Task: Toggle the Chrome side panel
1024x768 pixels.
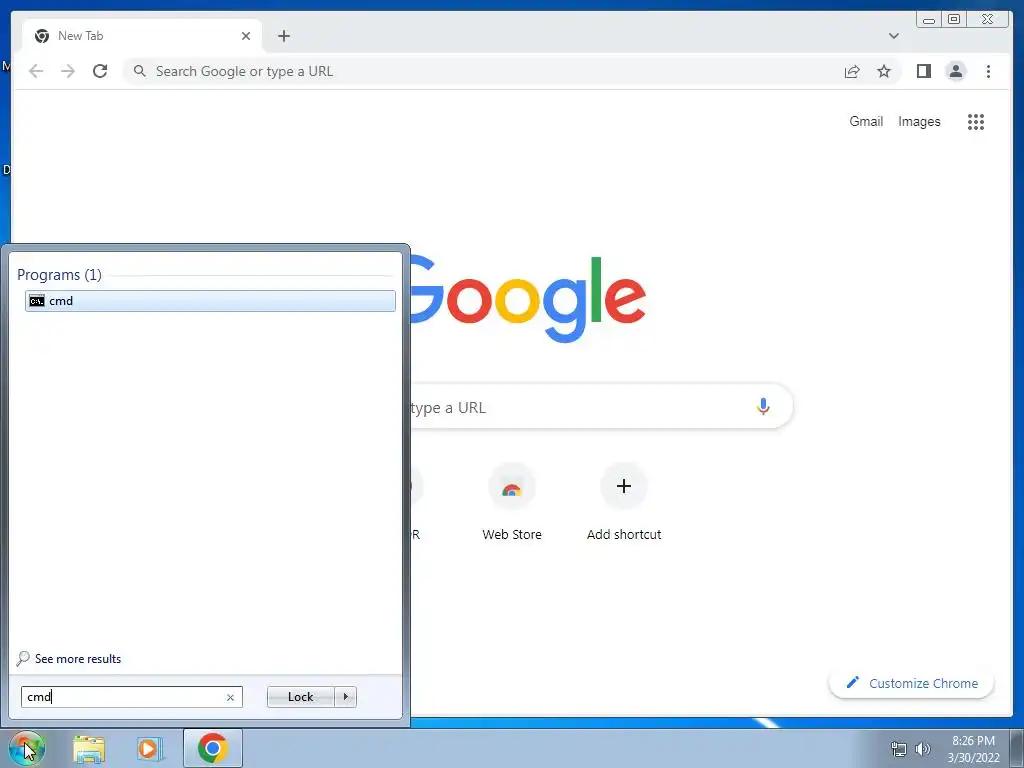Action: (x=923, y=71)
